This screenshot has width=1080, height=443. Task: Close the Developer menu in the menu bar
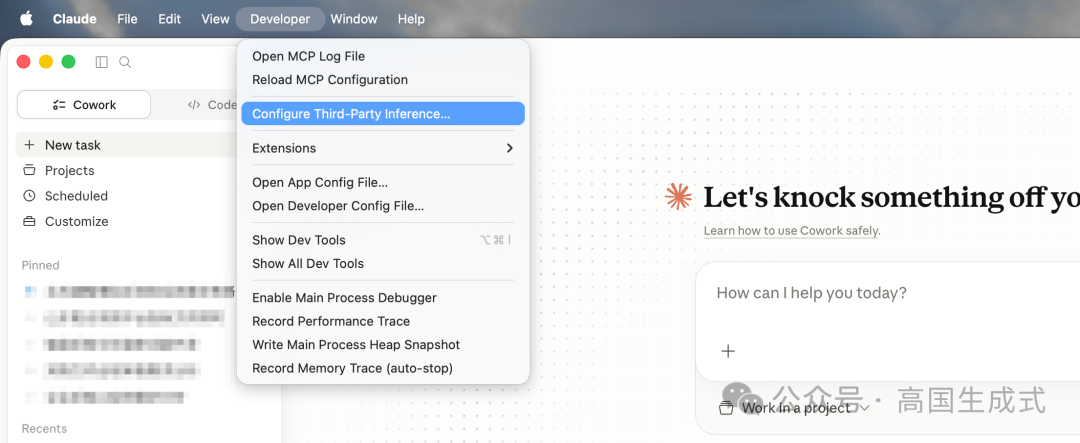point(280,19)
